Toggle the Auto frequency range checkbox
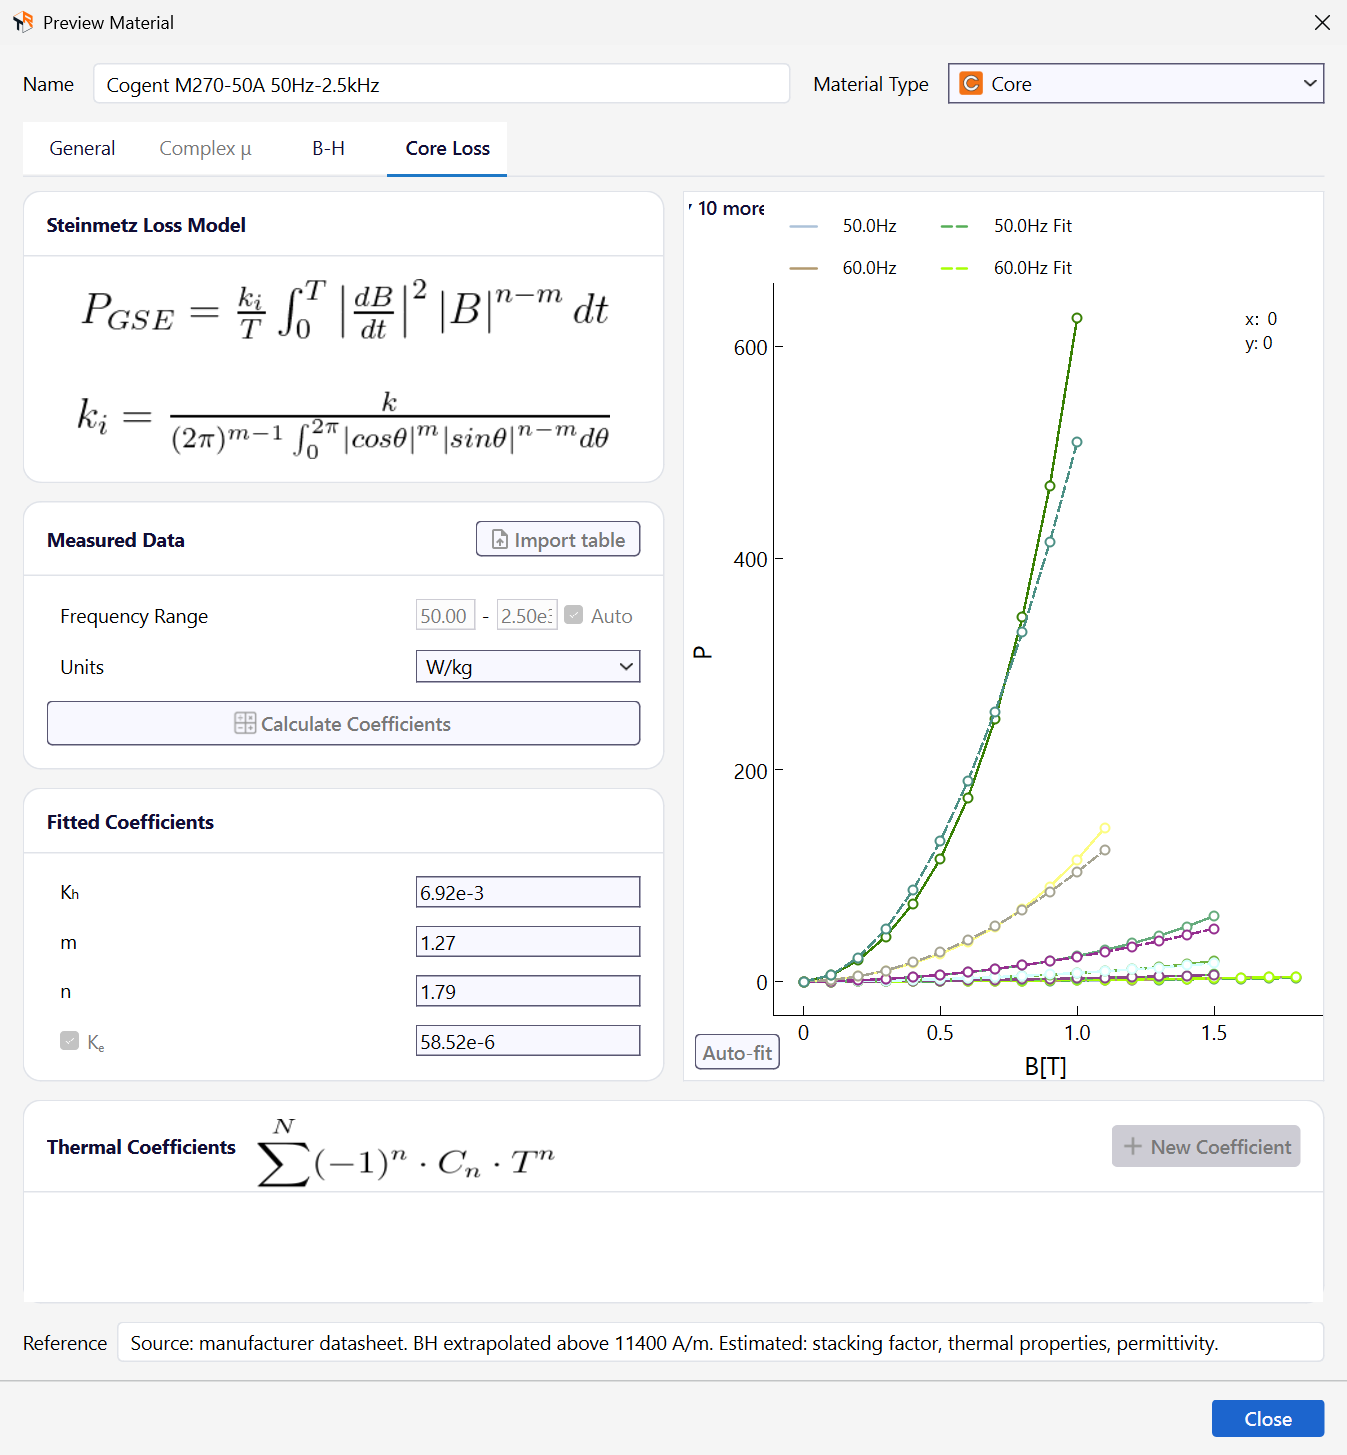Image resolution: width=1347 pixels, height=1455 pixels. pos(574,615)
